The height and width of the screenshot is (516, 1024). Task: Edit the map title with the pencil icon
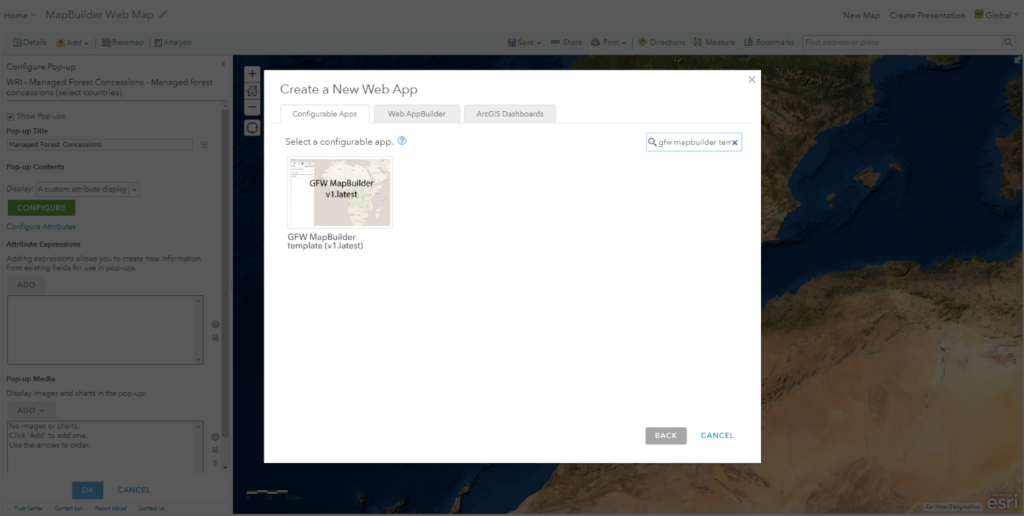tap(163, 14)
